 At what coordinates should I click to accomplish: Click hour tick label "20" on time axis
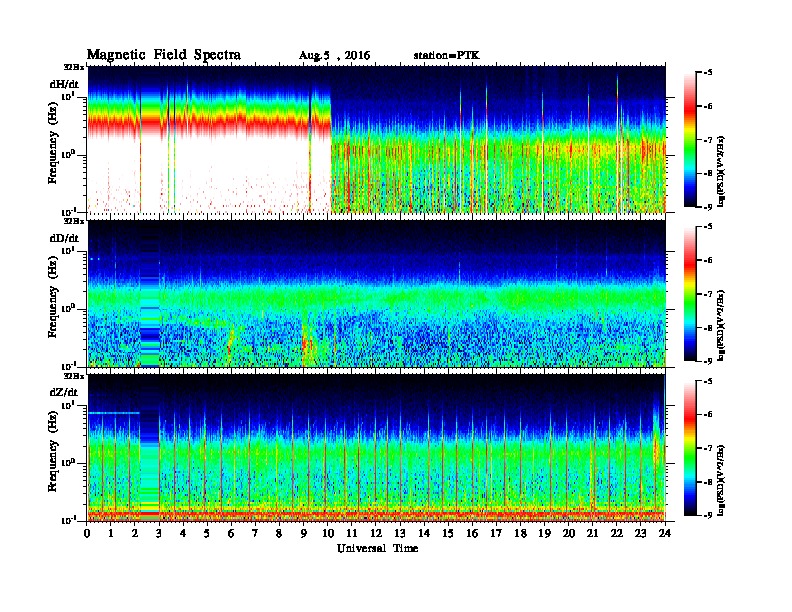pos(569,534)
